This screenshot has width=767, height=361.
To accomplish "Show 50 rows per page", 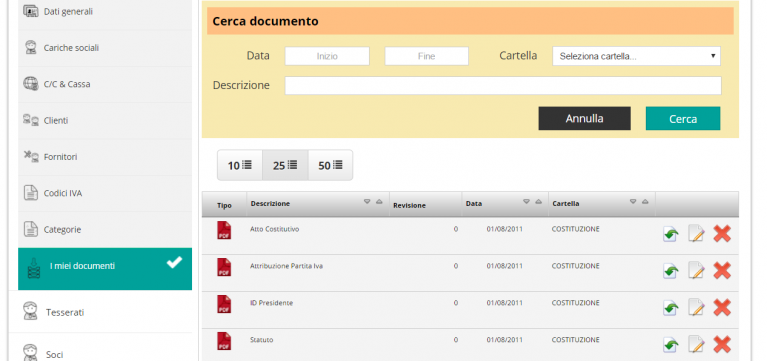I will [330, 165].
